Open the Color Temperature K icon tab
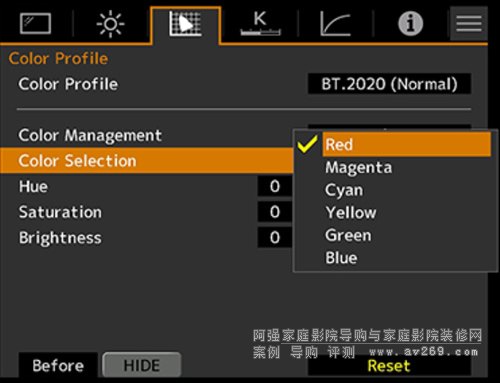Image resolution: width=500 pixels, height=383 pixels. pos(260,24)
